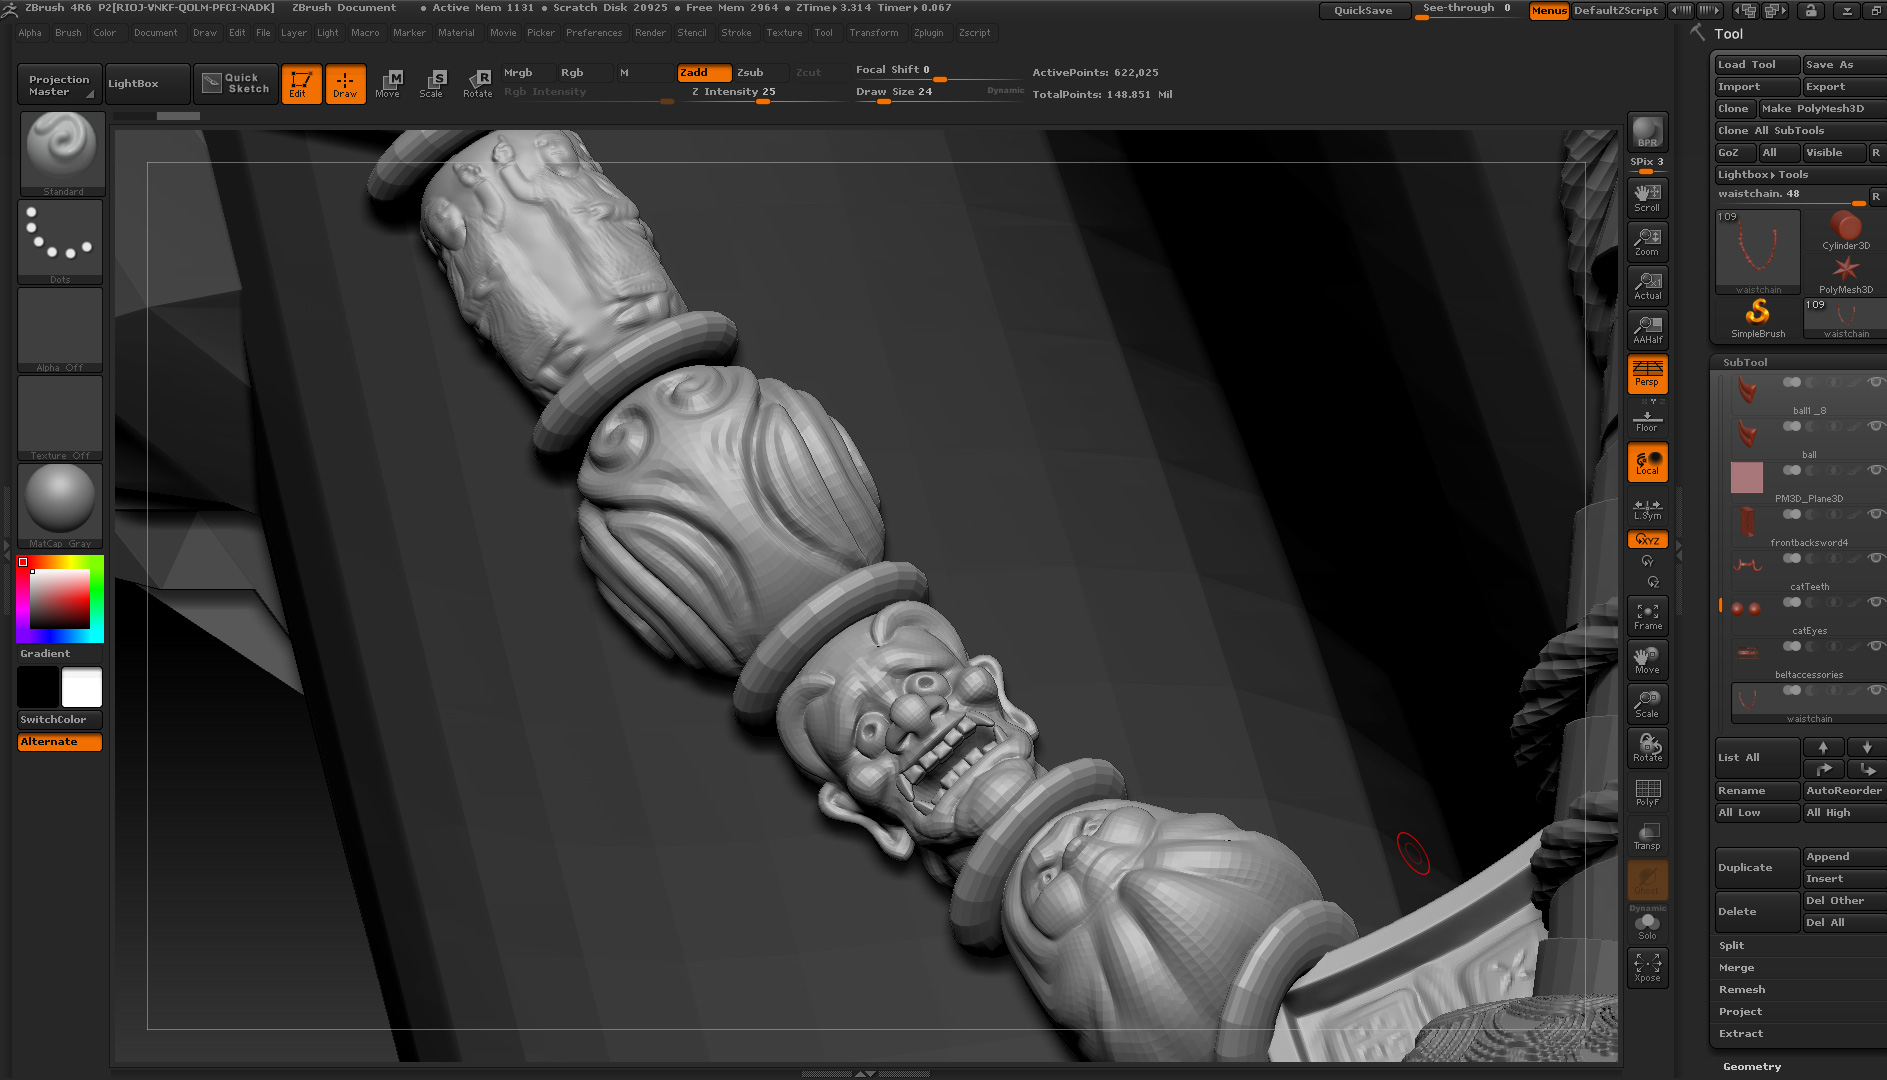This screenshot has width=1887, height=1080.
Task: Open the Render menu
Action: click(x=650, y=33)
